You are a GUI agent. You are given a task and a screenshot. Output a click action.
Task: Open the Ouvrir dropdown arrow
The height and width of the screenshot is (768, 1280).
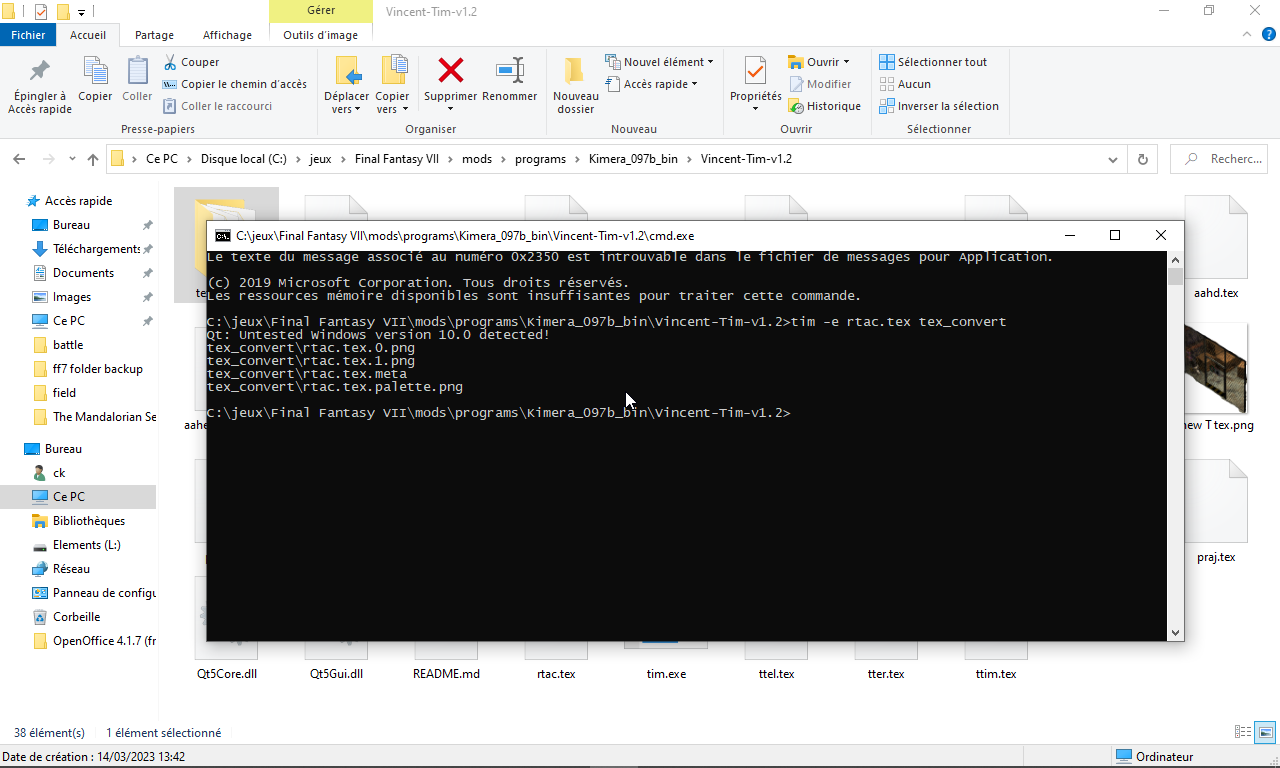[846, 62]
